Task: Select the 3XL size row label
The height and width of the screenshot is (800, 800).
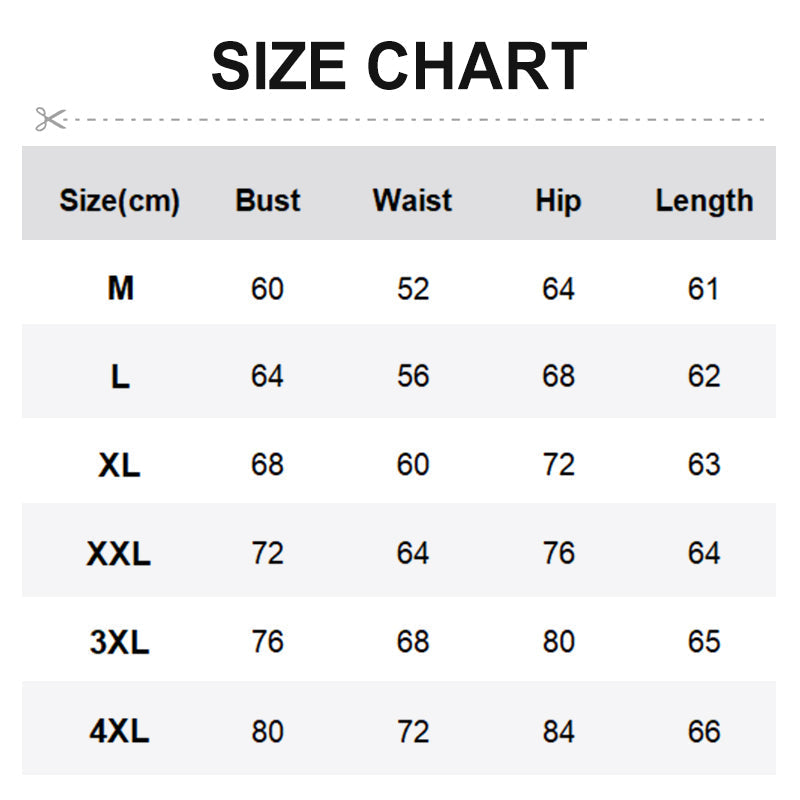Action: [x=120, y=642]
